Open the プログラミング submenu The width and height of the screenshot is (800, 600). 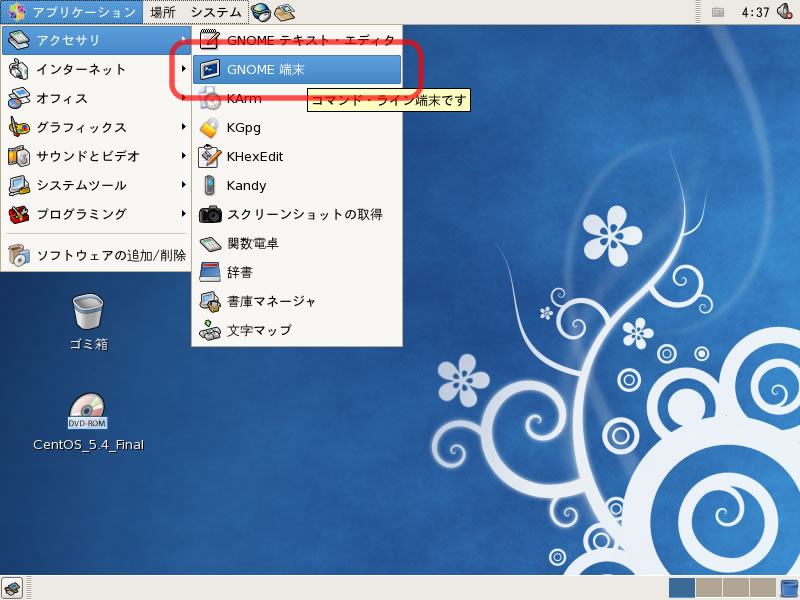[96, 214]
